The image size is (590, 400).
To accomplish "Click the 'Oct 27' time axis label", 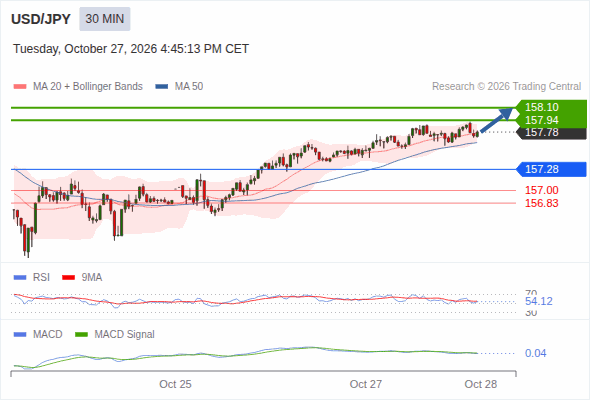I will tap(366, 384).
